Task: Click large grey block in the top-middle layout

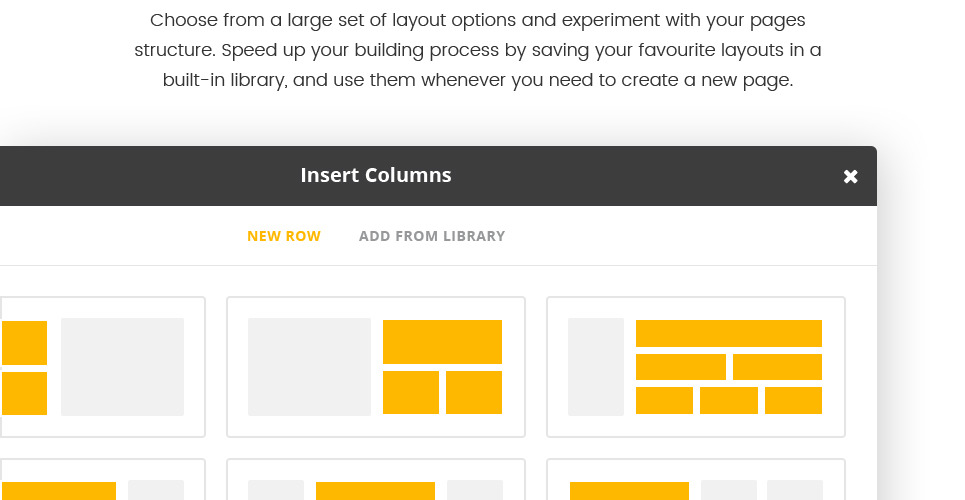Action: click(309, 367)
